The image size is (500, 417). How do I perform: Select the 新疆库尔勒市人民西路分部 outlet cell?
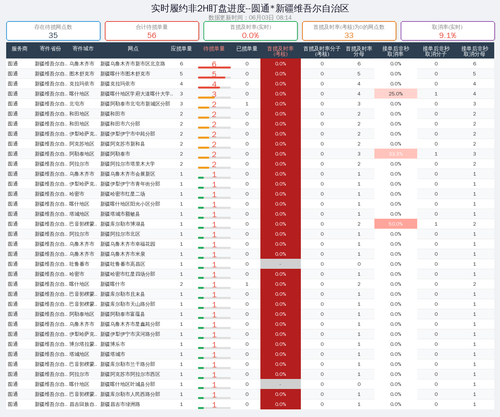pyautogui.click(x=130, y=394)
